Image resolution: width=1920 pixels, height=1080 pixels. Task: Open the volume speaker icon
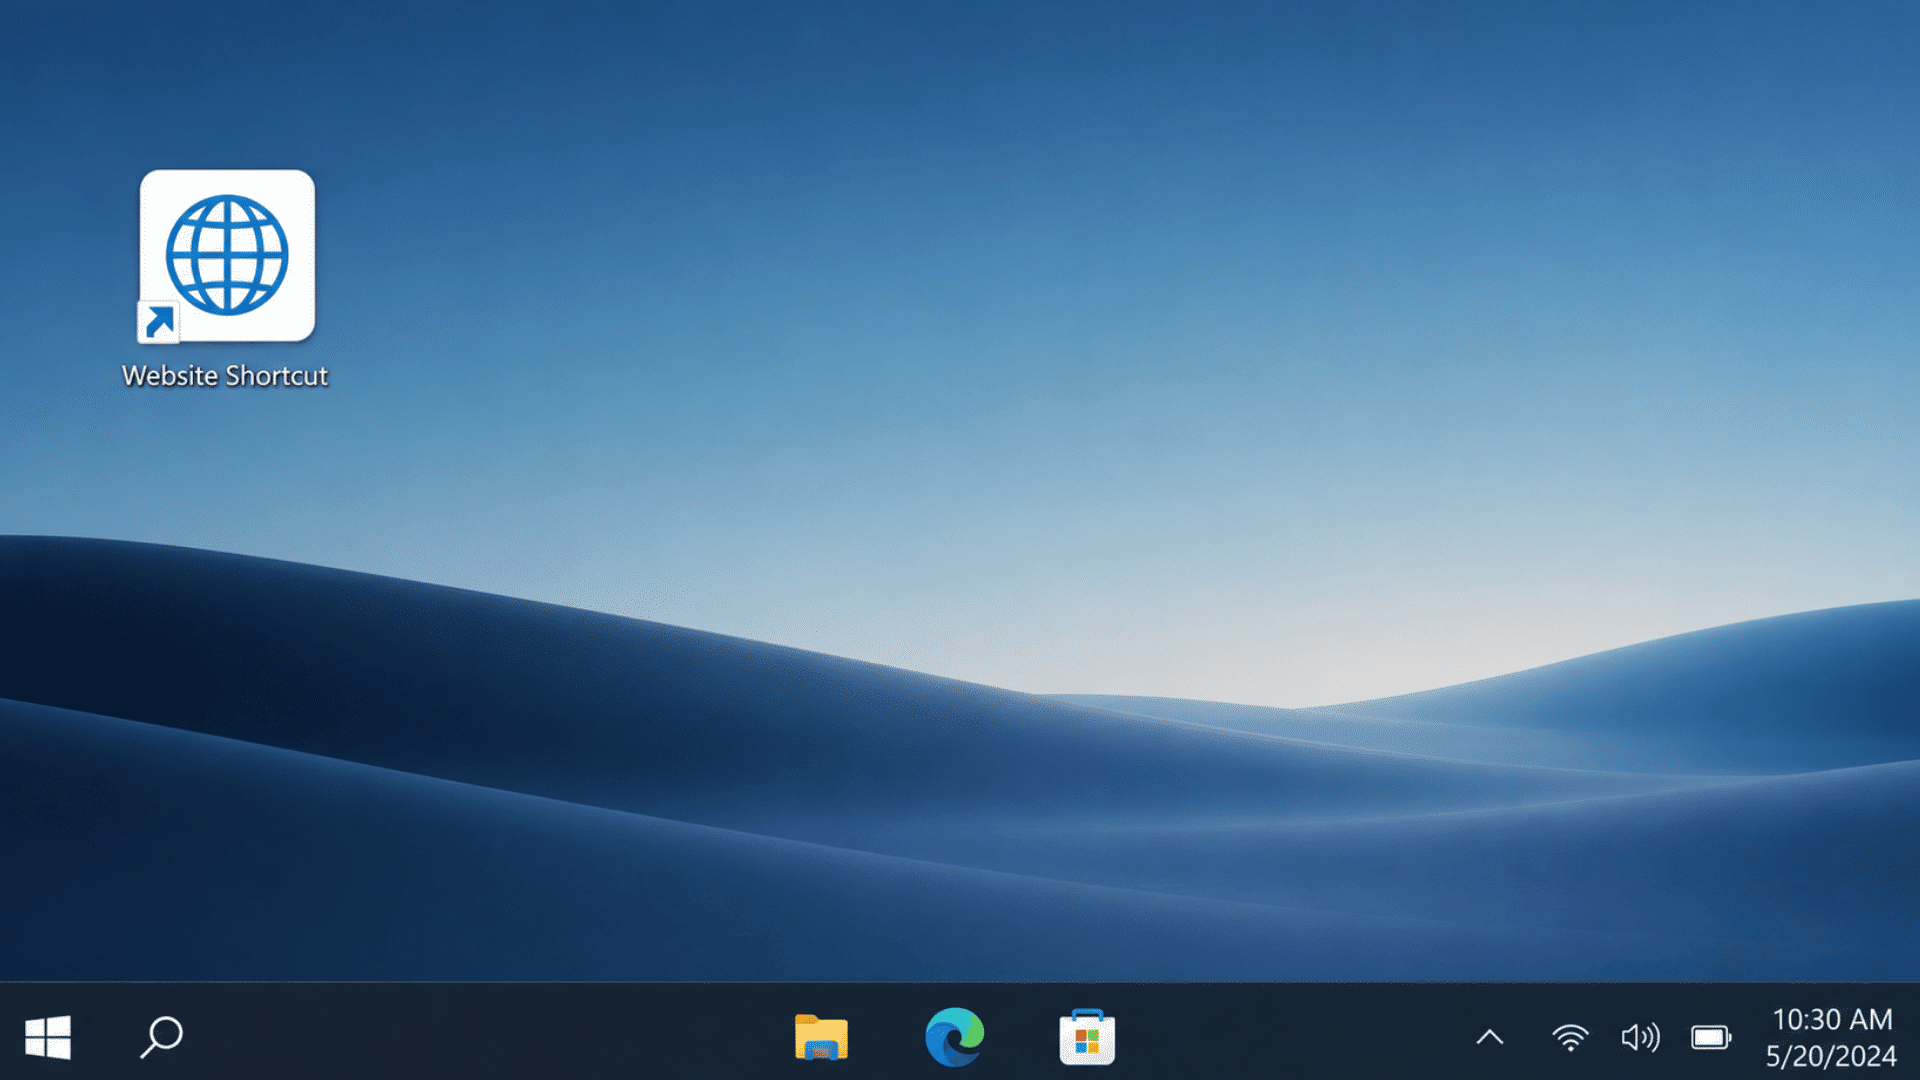coord(1640,1037)
